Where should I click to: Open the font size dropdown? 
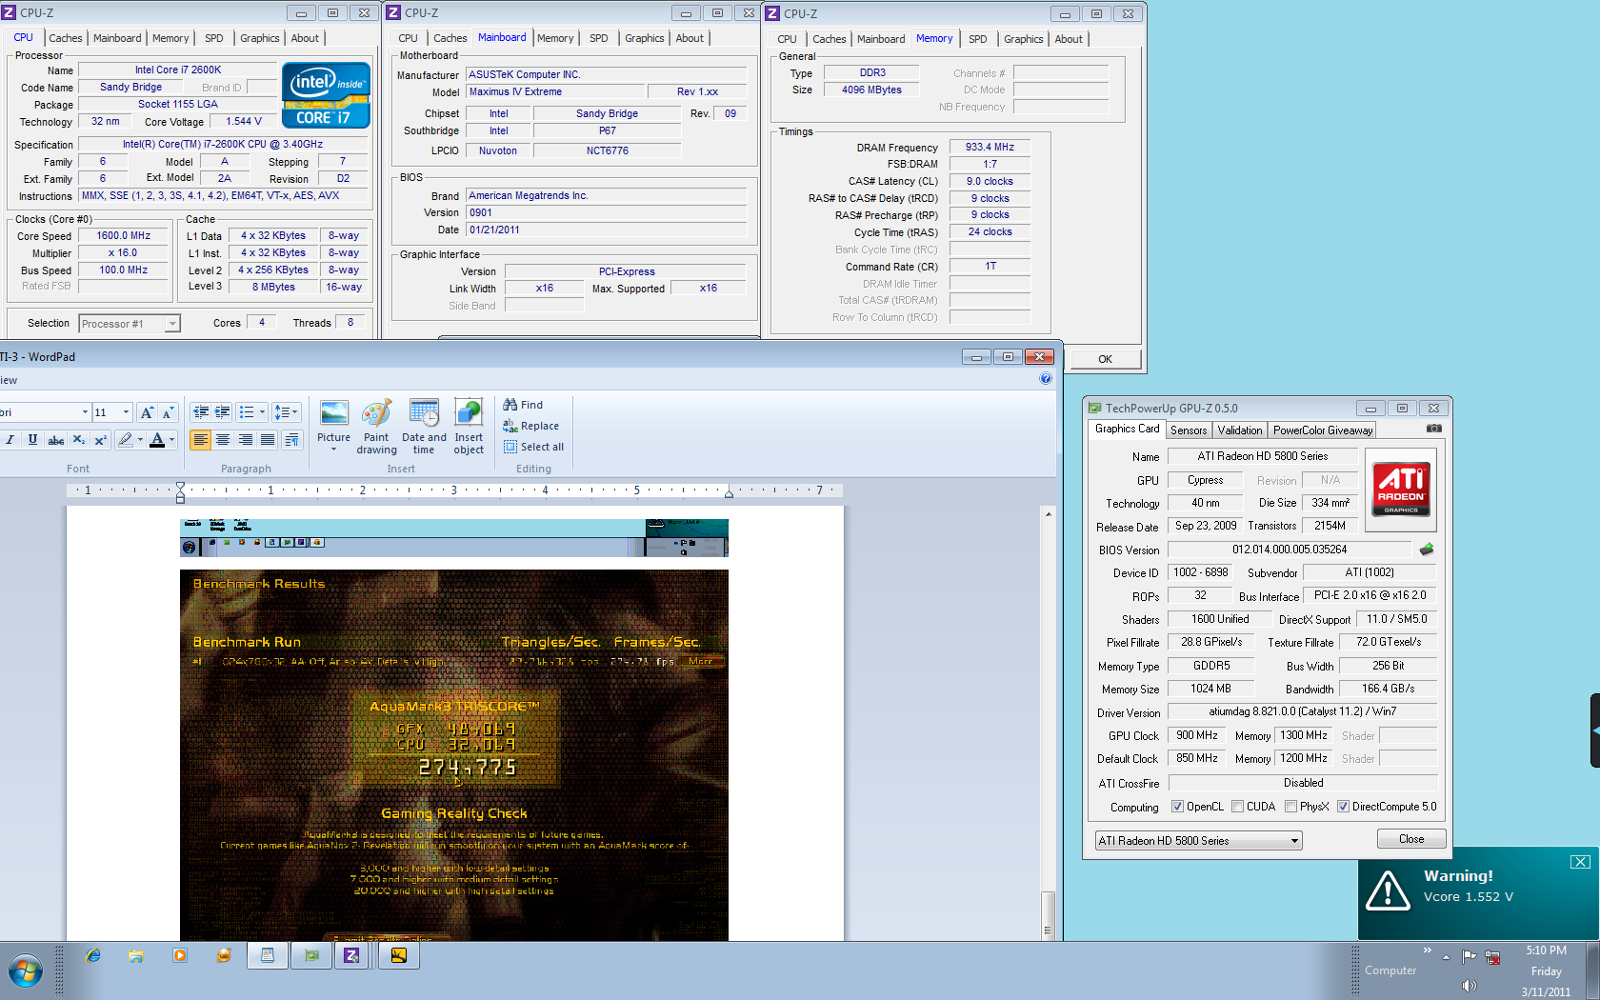point(126,412)
